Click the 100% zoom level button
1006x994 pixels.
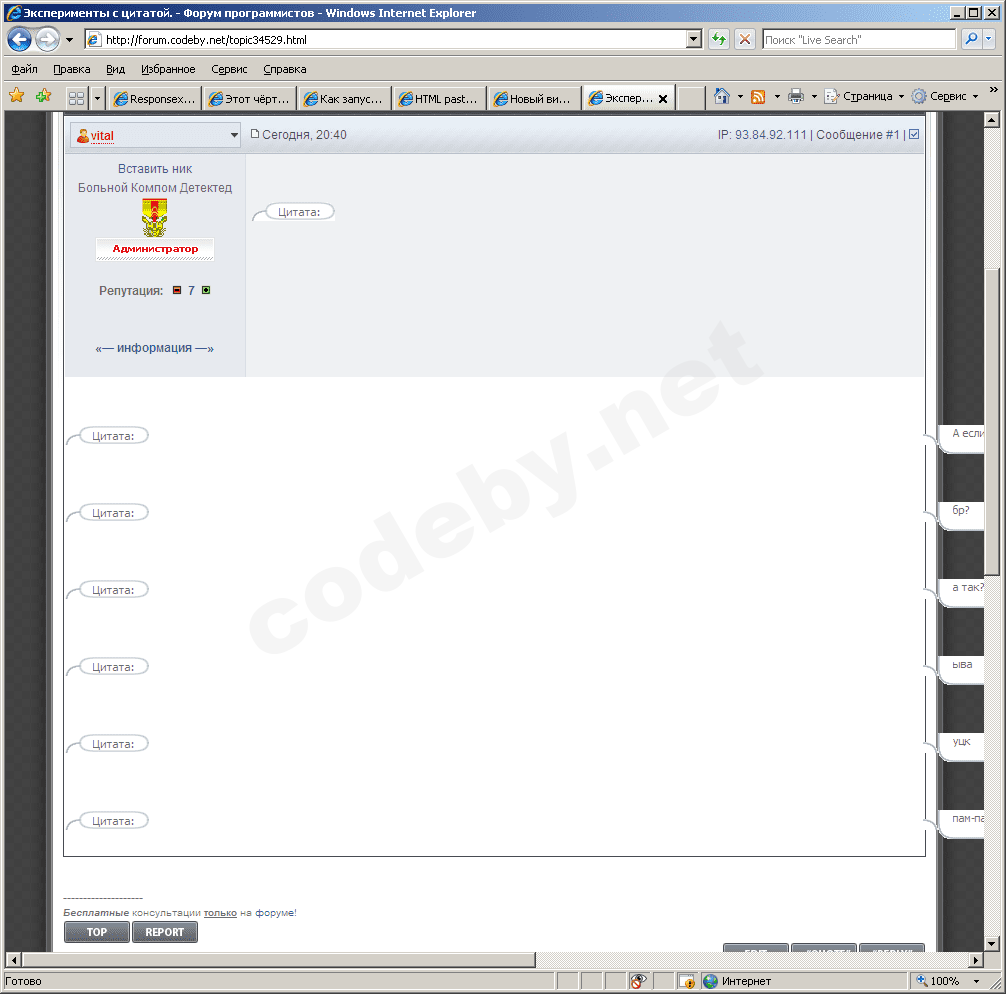(x=939, y=981)
